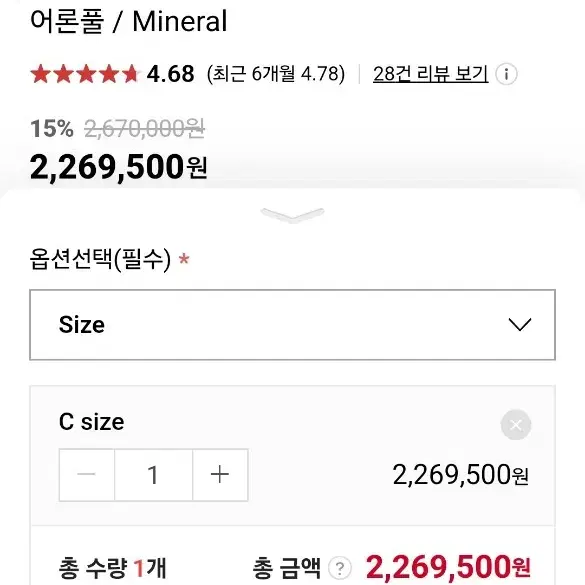Screen dimensions: 585x585
Task: Click the 총 수량 1개 summary text
Action: coord(112,568)
